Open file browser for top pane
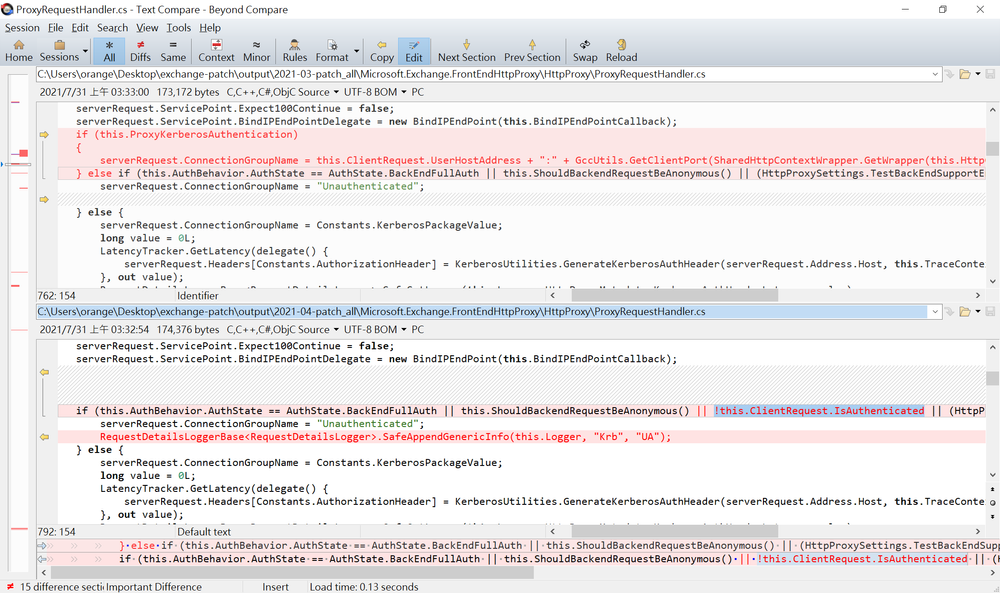1000x593 pixels. click(964, 74)
